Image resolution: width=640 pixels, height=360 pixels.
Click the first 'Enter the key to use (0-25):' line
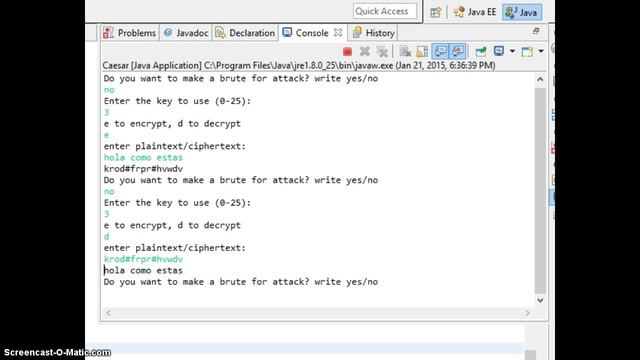point(177,101)
